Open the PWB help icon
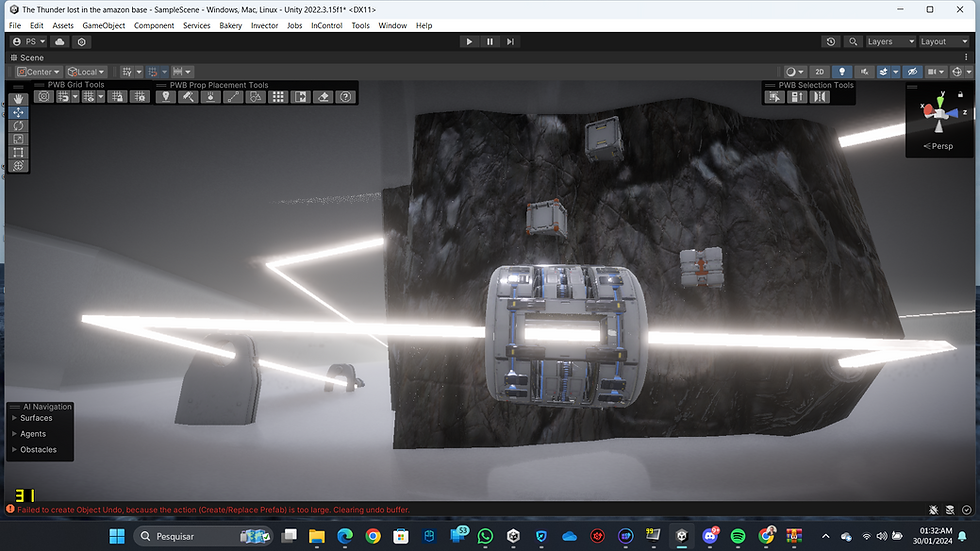Viewport: 980px width, 551px height. click(346, 97)
